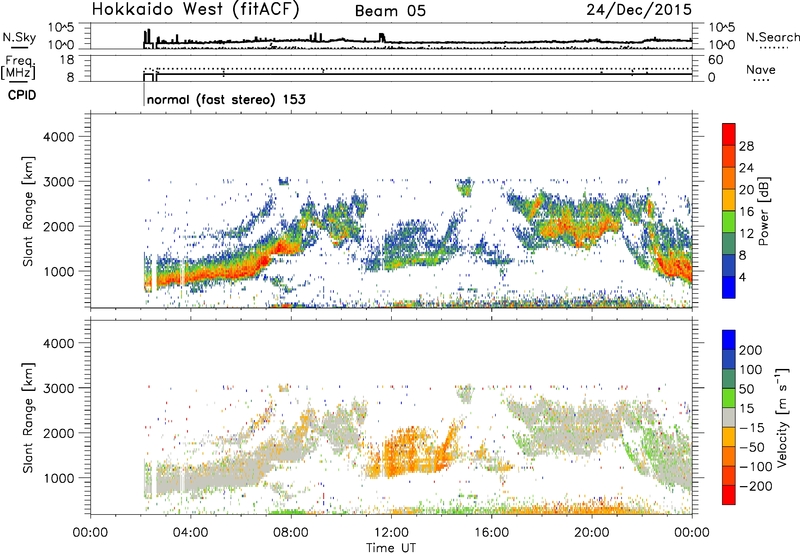Image resolution: width=800 pixels, height=554 pixels.
Task: Click the strong red power echo near 06:00
Action: [x=240, y=269]
